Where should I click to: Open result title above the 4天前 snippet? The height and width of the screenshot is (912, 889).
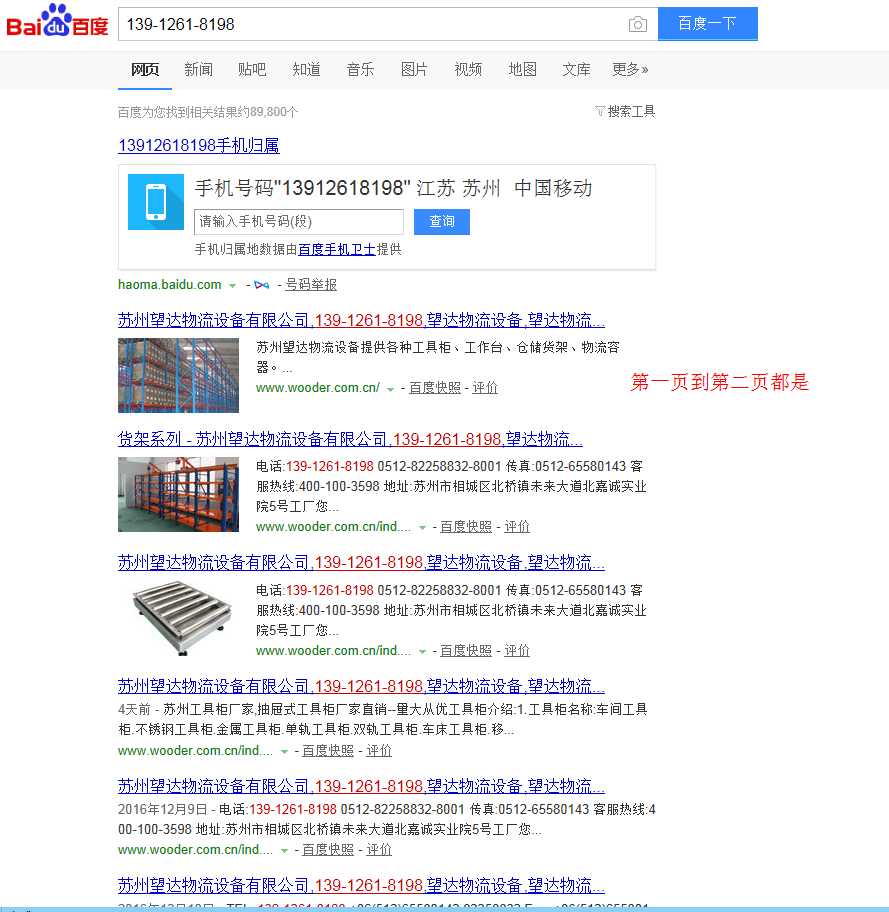coord(361,686)
